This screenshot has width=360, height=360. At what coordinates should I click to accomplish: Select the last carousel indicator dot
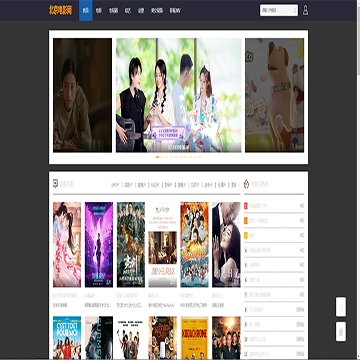click(x=199, y=157)
